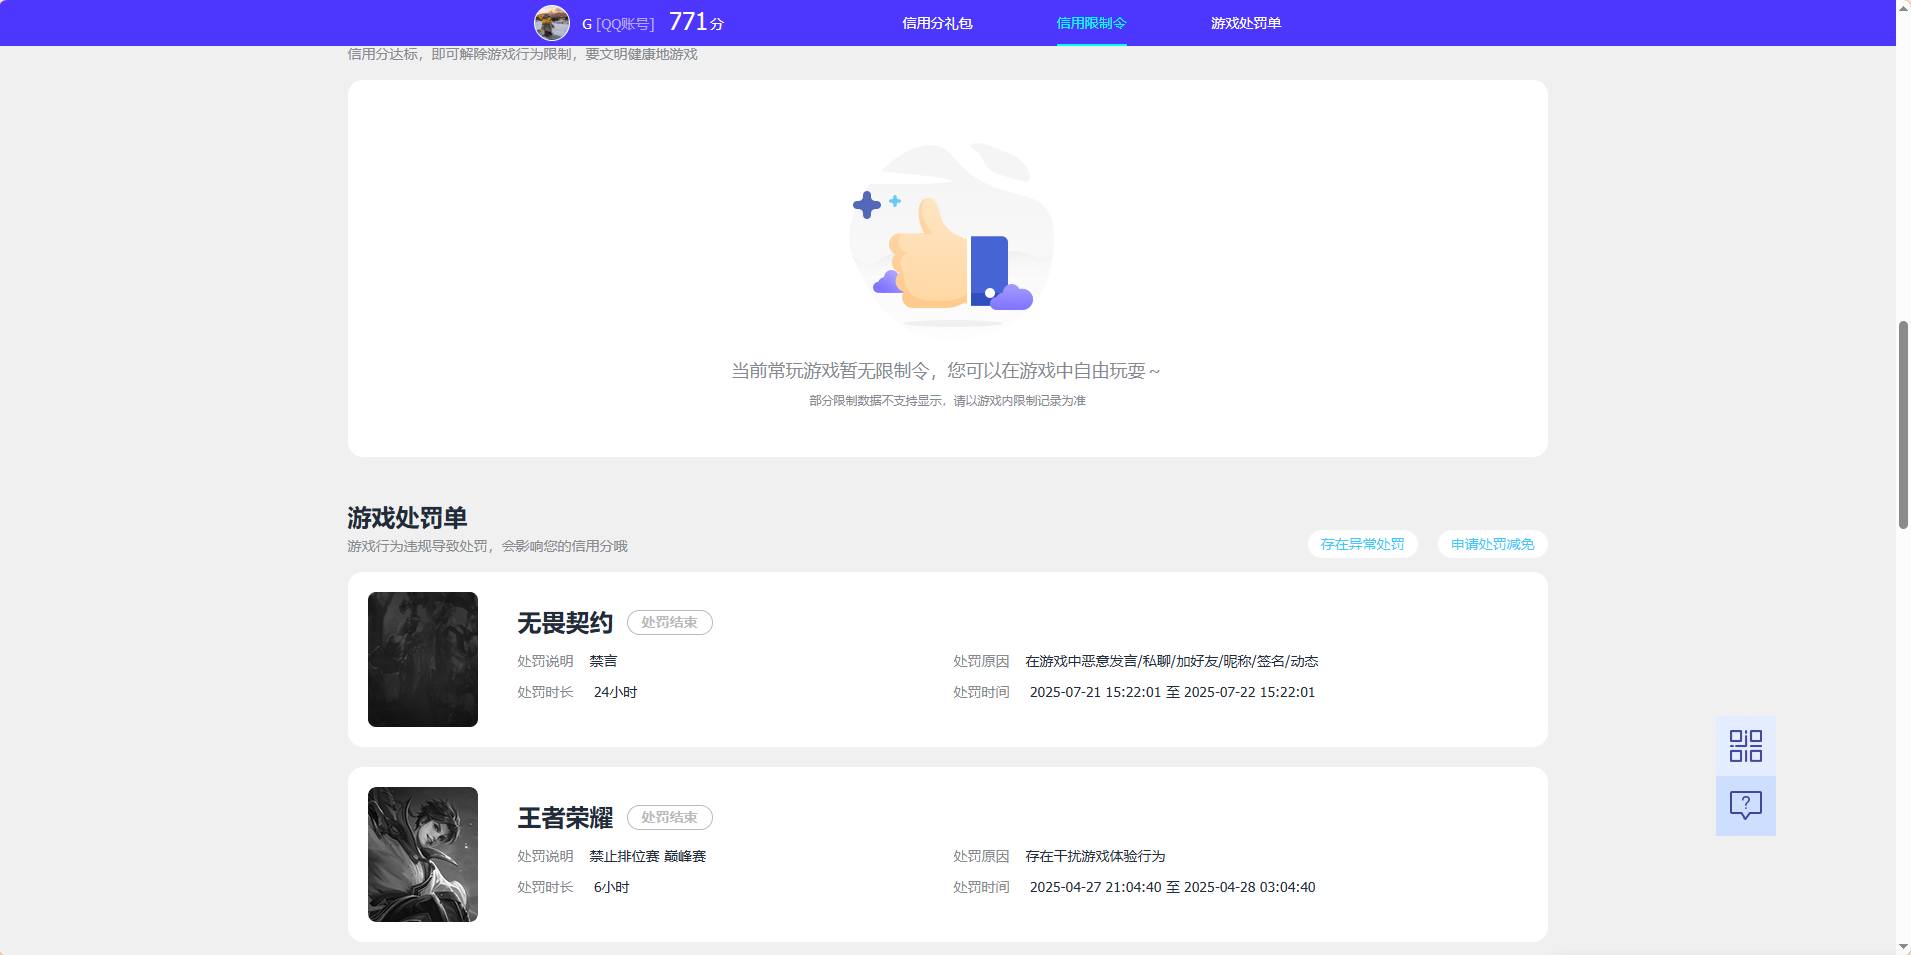The image size is (1911, 955).
Task: Click the 禁止排位赛 巅峰赛 penalty description
Action: point(647,856)
